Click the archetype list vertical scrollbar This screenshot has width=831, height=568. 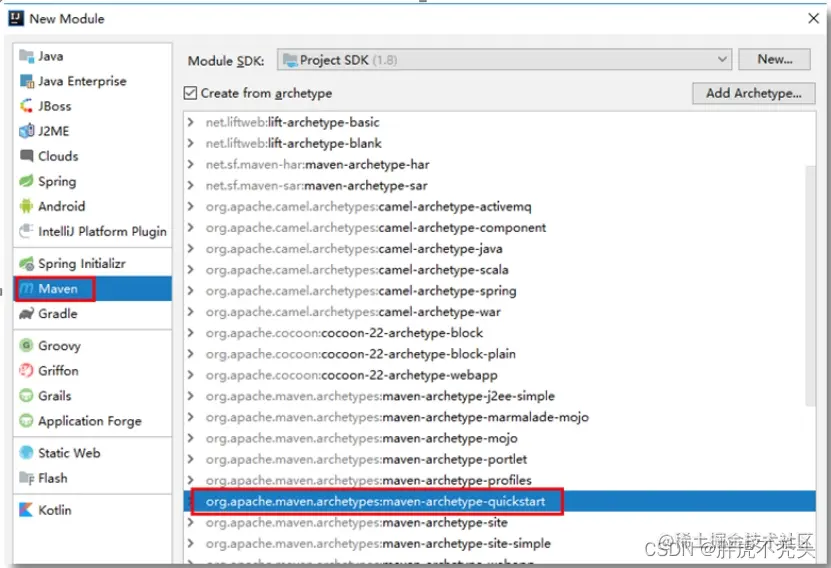point(810,286)
